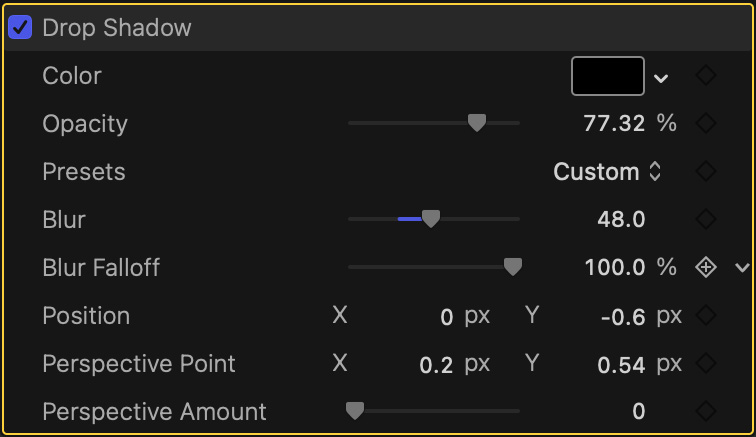756x437 pixels.
Task: Open the Presets Custom popup menu
Action: (607, 172)
